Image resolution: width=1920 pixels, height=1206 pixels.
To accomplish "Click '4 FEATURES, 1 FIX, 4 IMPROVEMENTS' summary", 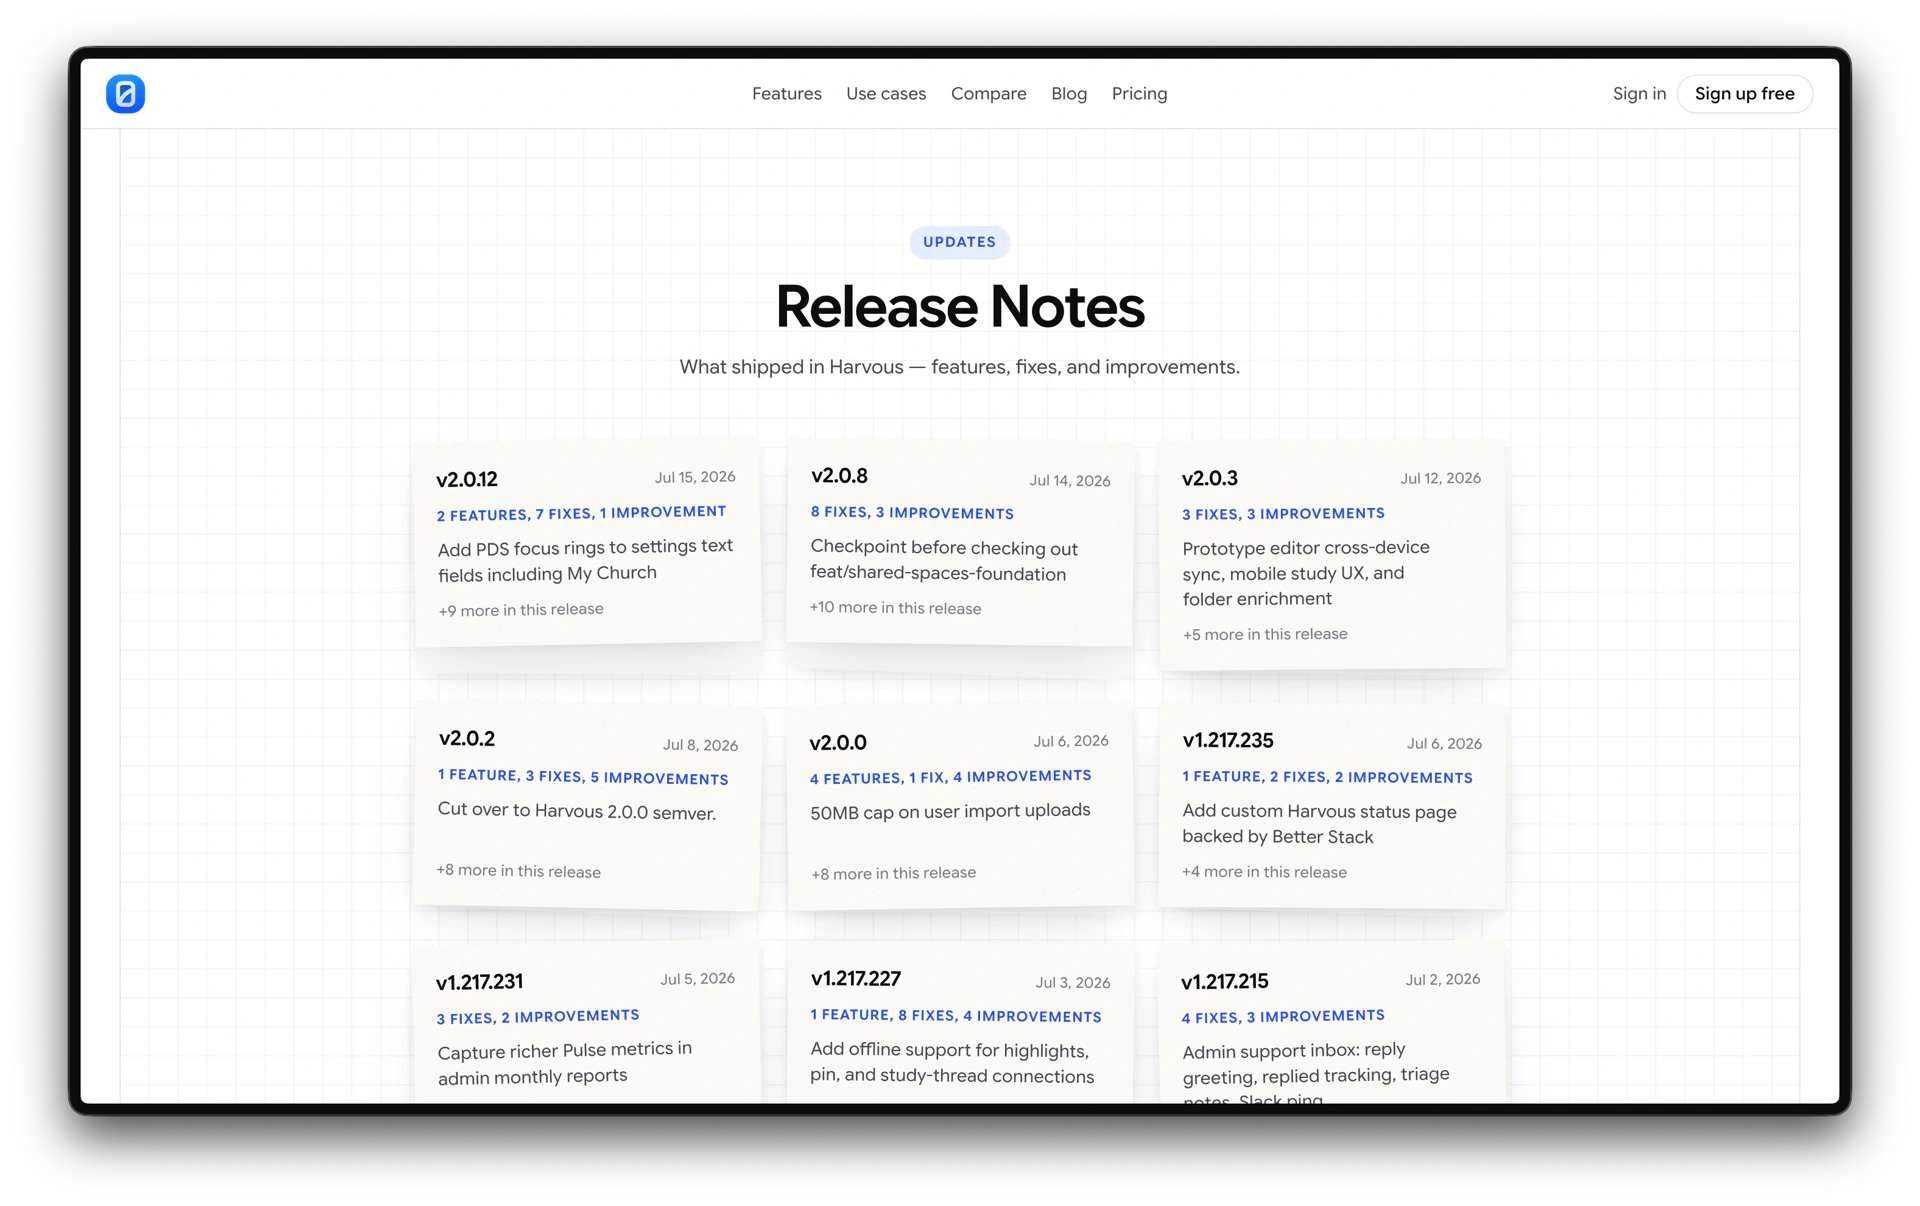I will coord(950,777).
